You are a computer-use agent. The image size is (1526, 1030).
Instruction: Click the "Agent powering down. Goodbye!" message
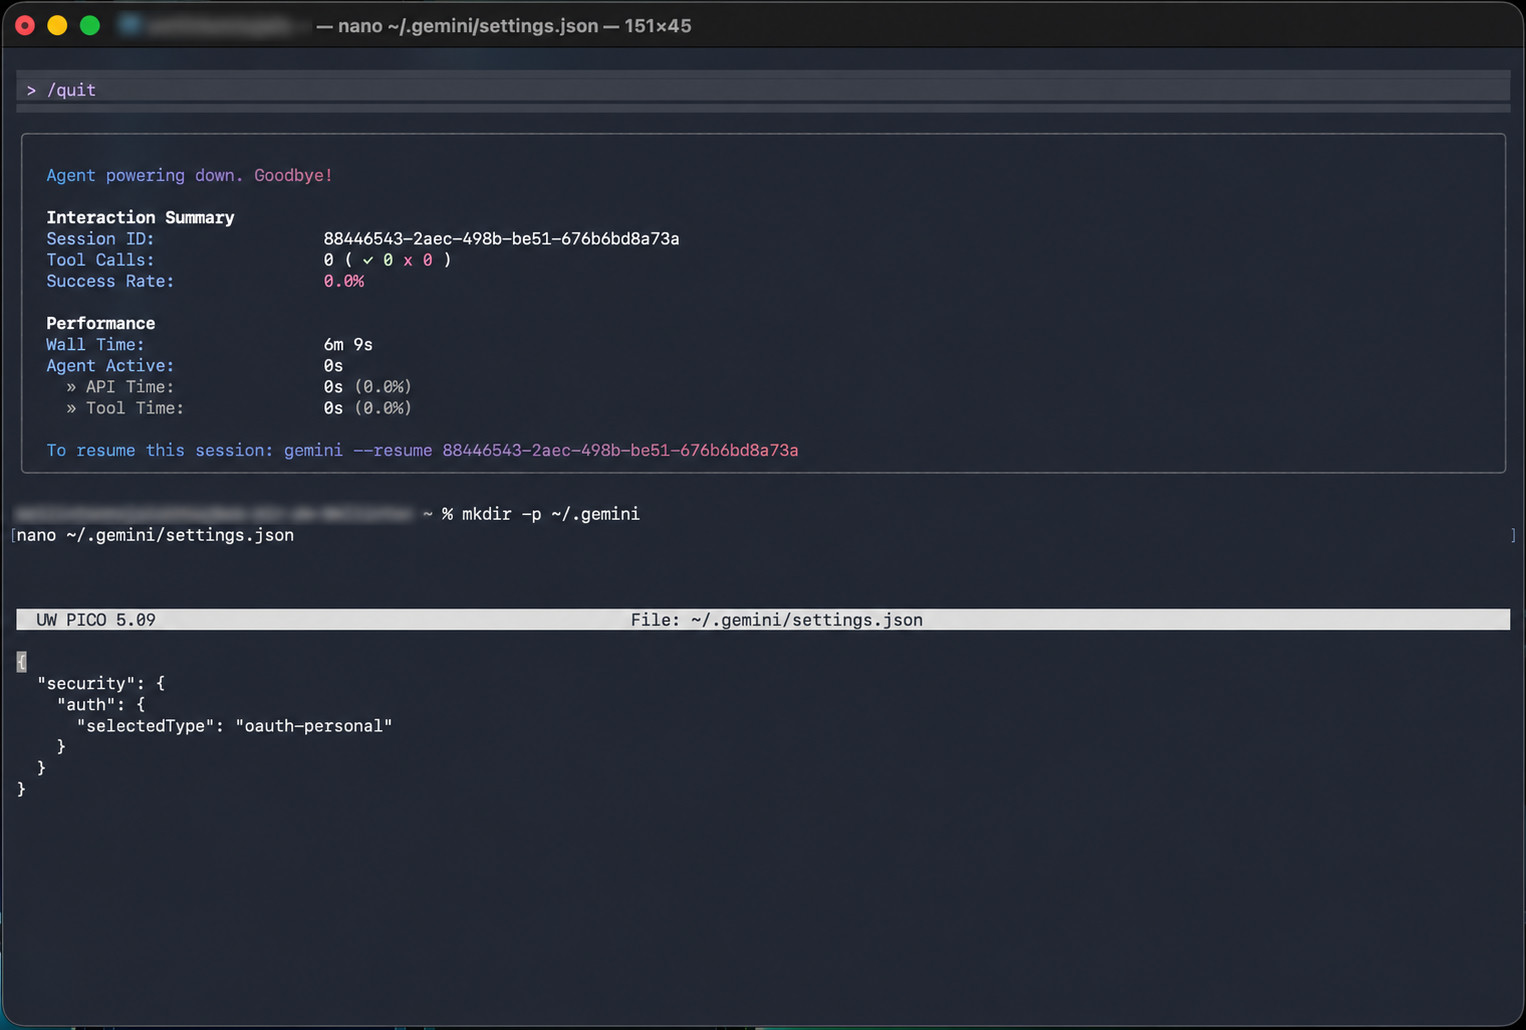click(x=189, y=175)
